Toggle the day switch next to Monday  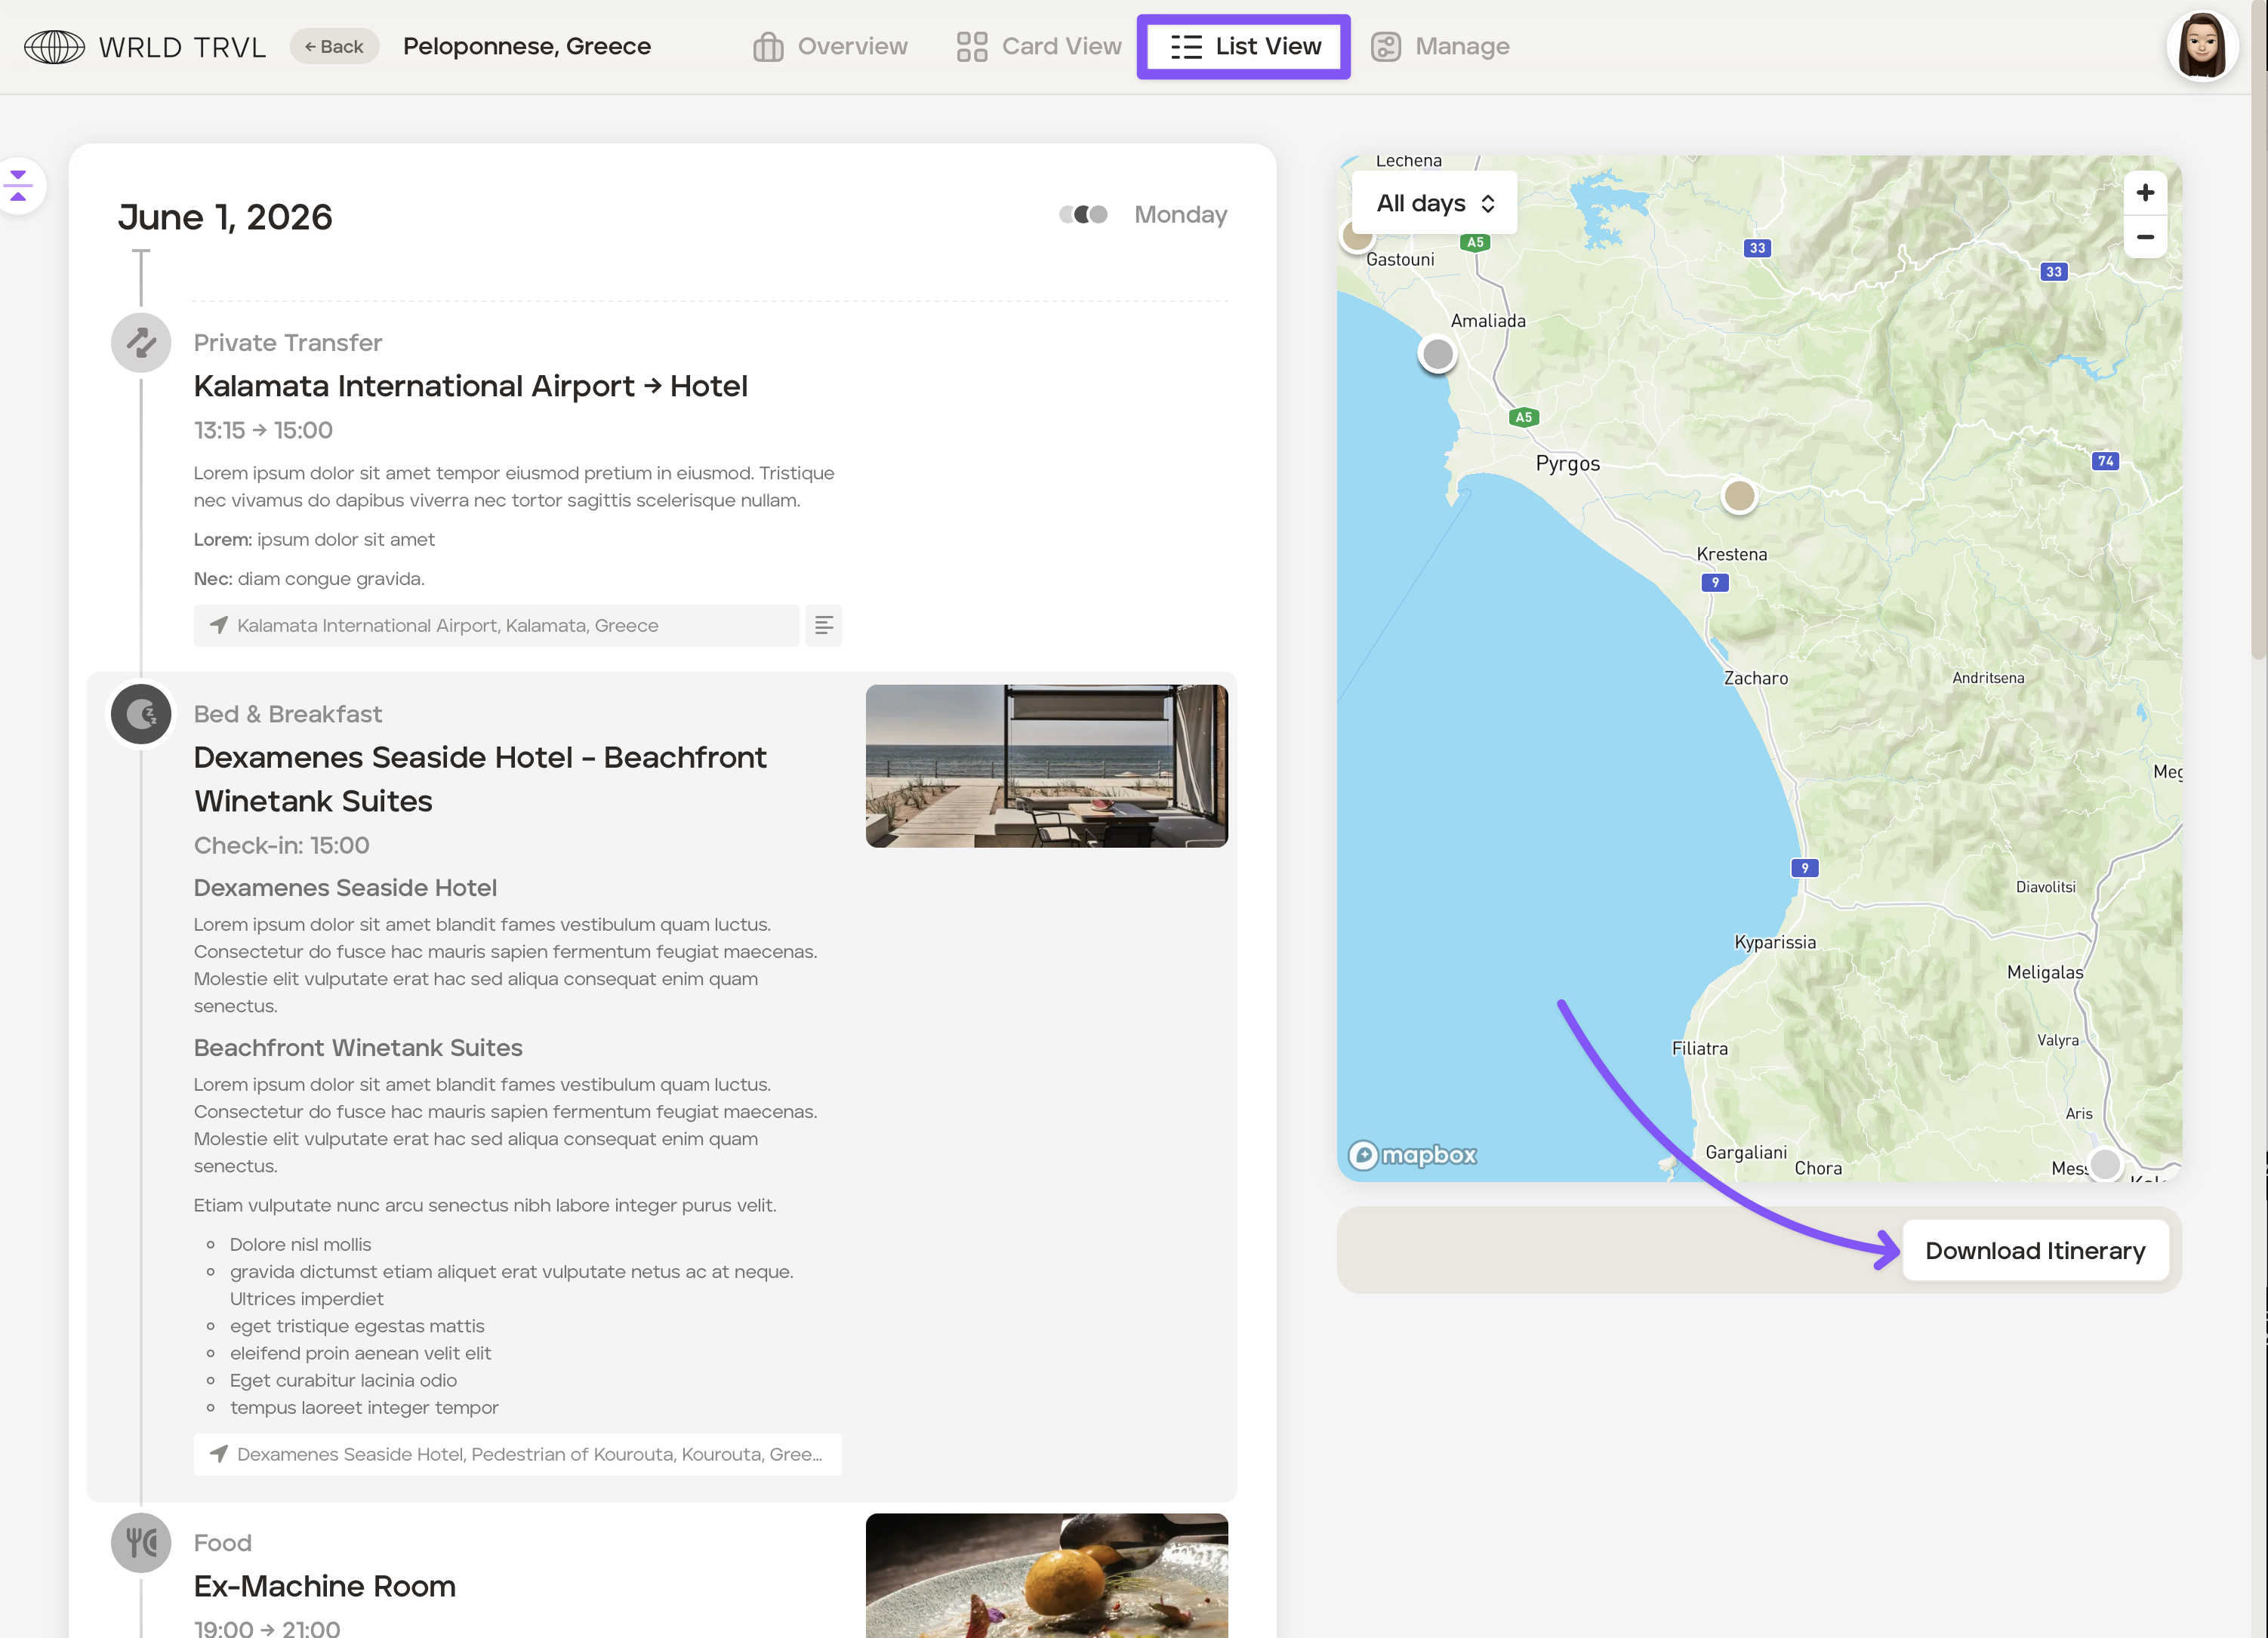[1084, 215]
